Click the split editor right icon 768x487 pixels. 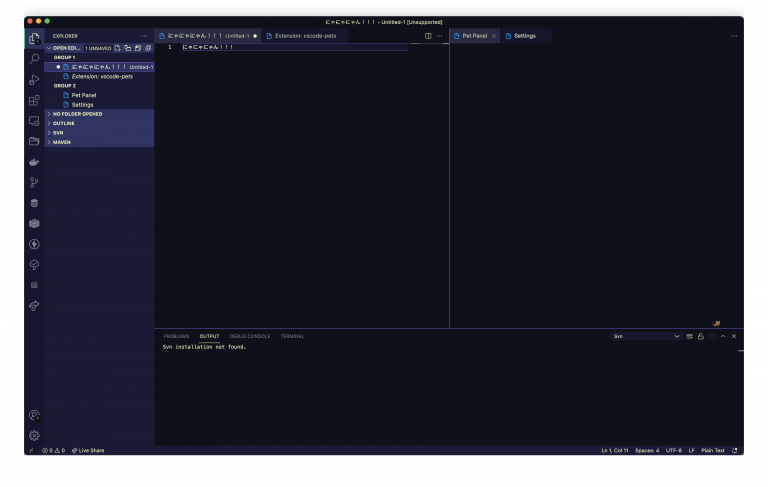(x=428, y=36)
